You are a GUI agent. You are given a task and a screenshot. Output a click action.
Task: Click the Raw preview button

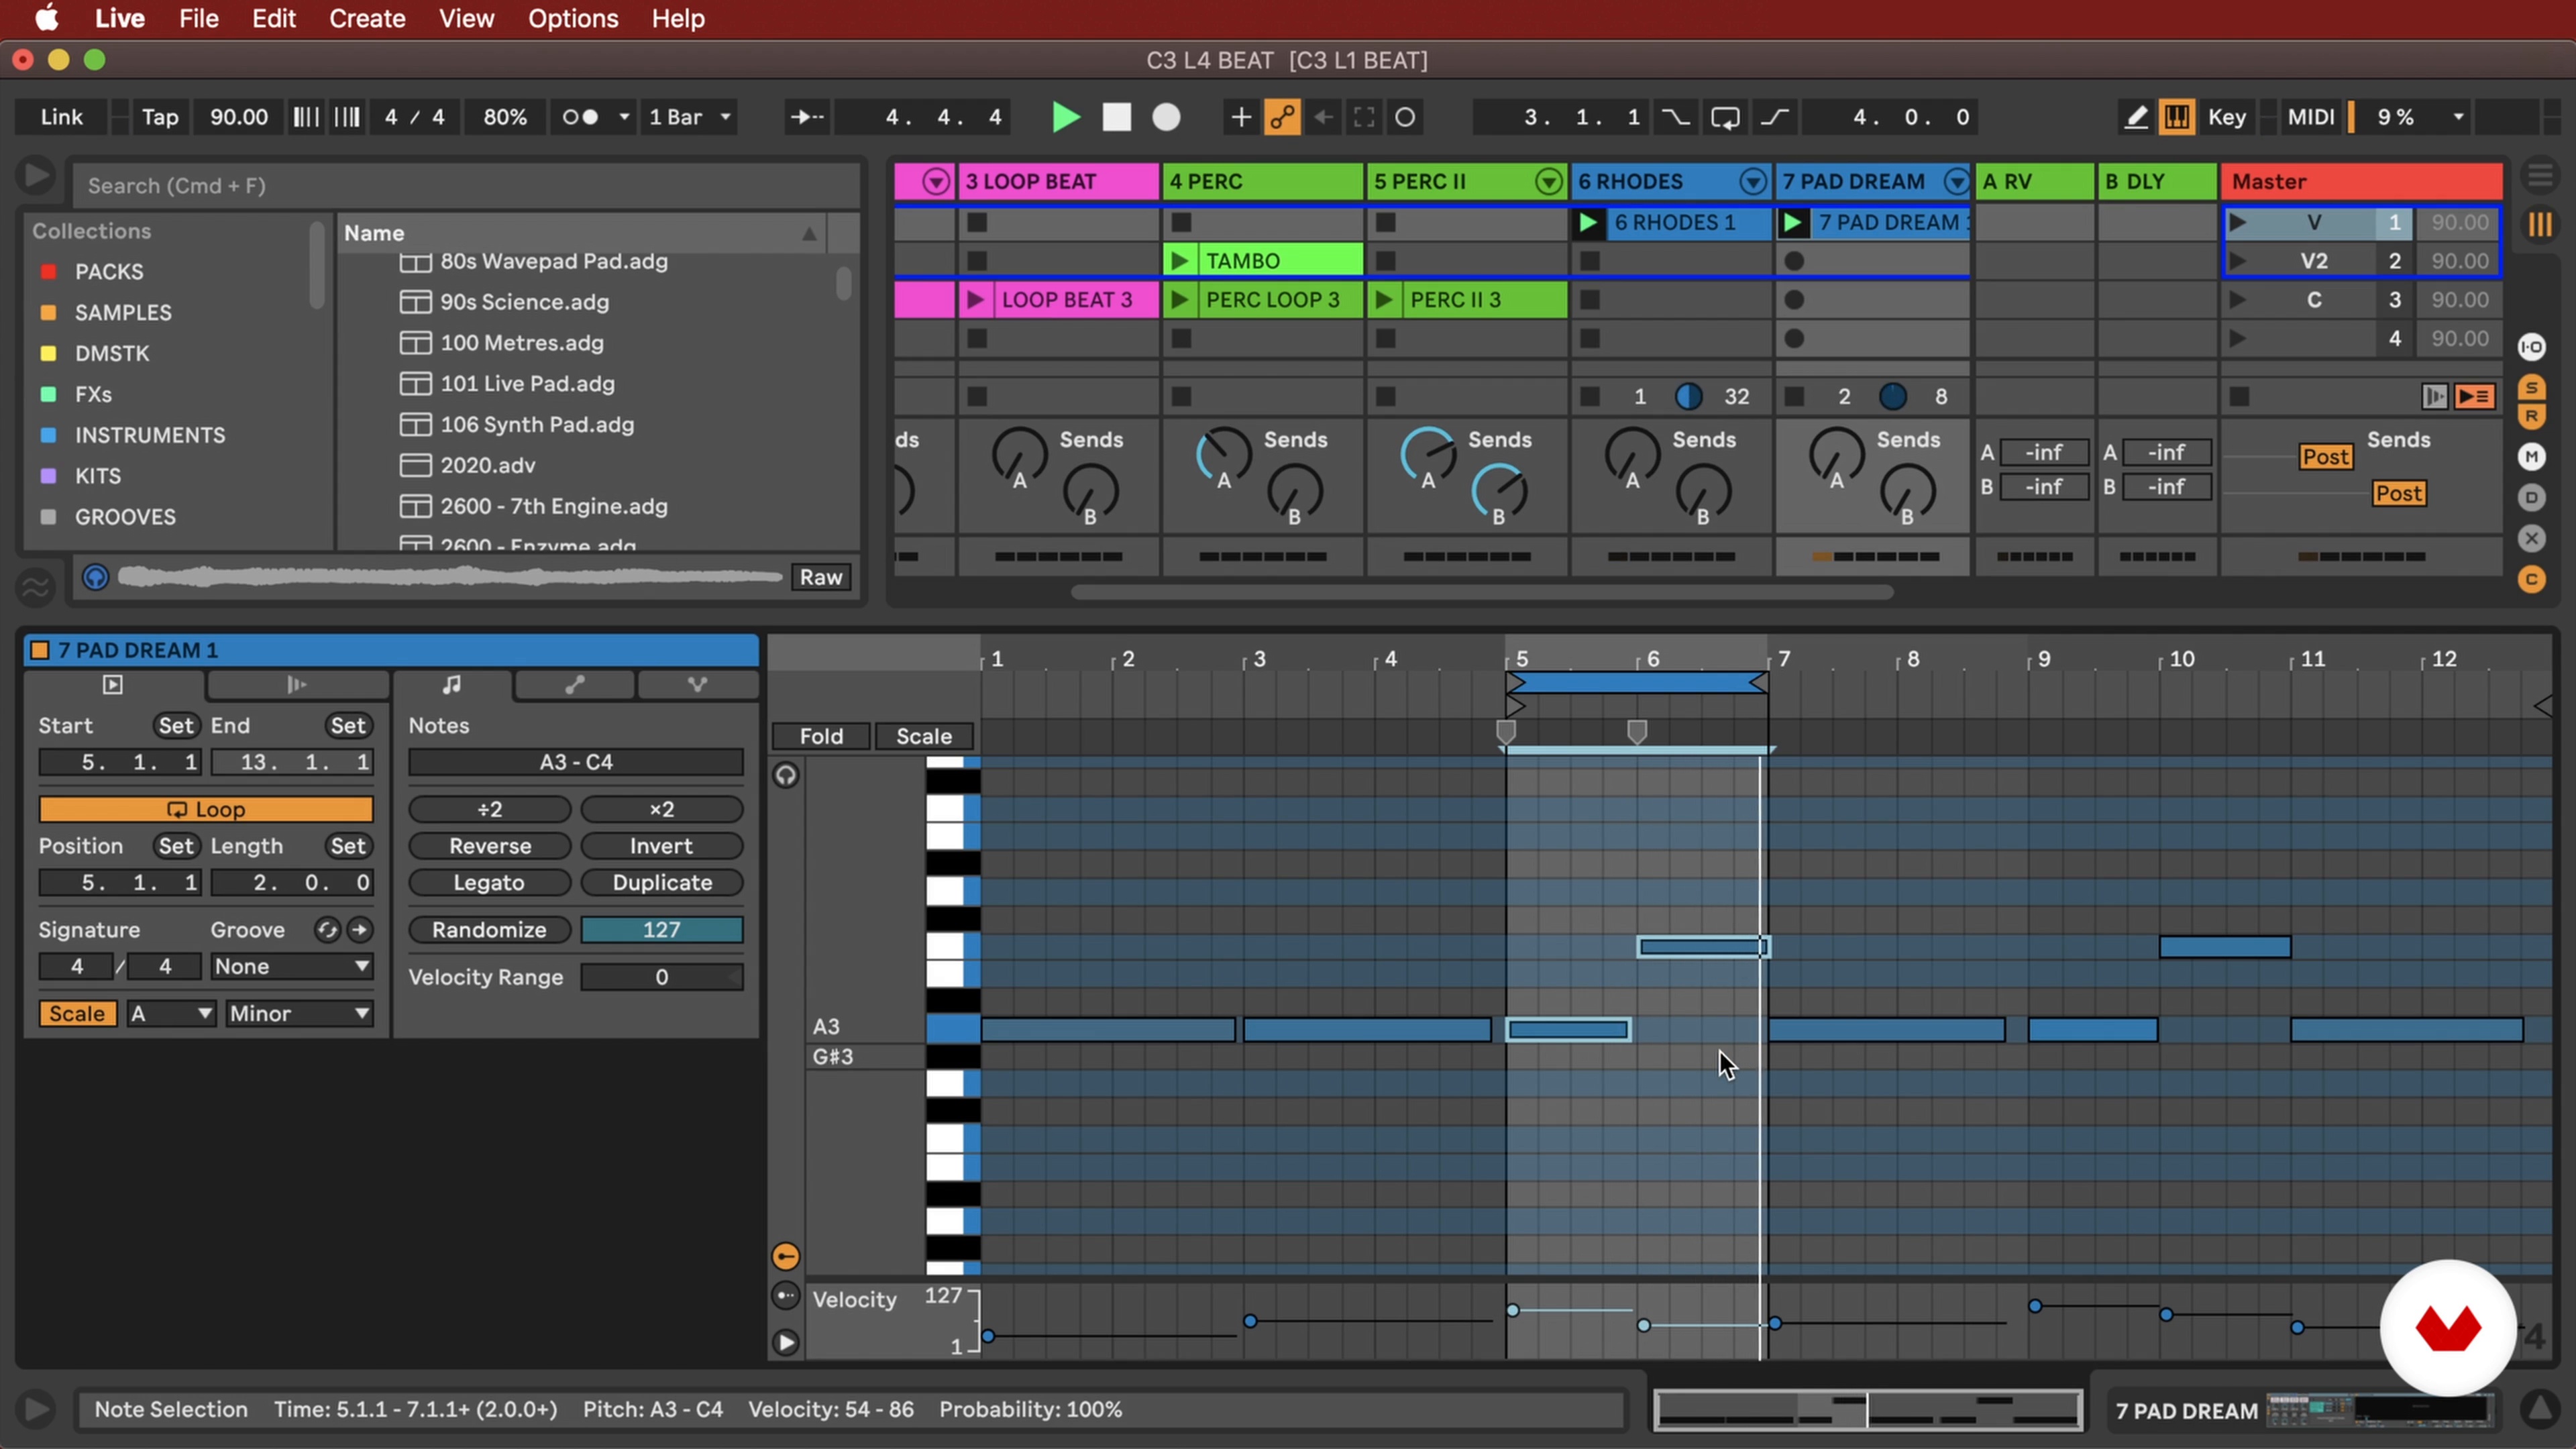[x=821, y=577]
